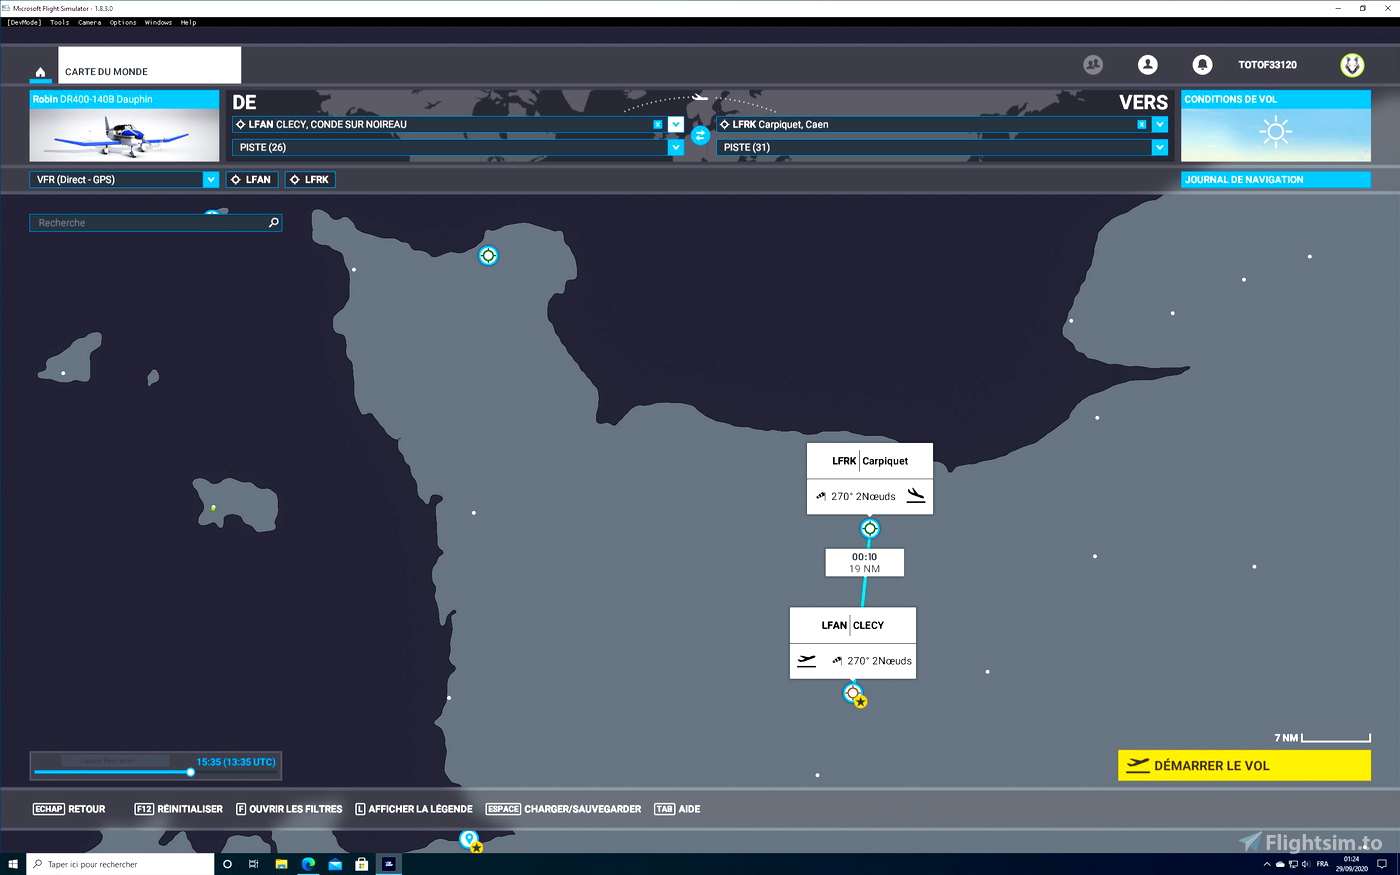
Task: Click the LFRK Carpiquet info card title
Action: point(870,461)
